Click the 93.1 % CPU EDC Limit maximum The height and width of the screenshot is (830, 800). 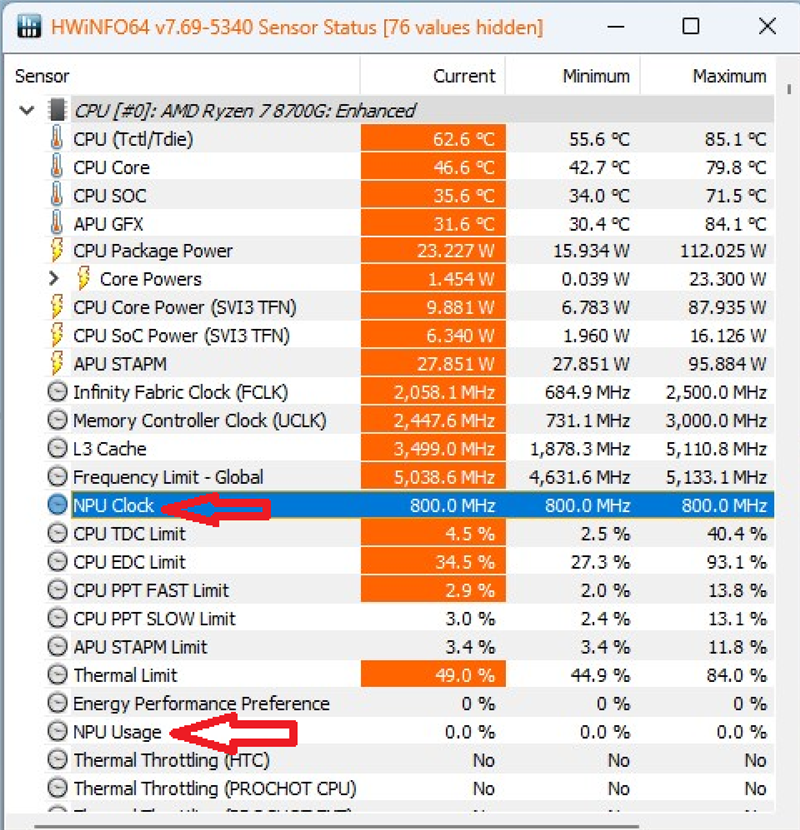pyautogui.click(x=736, y=562)
